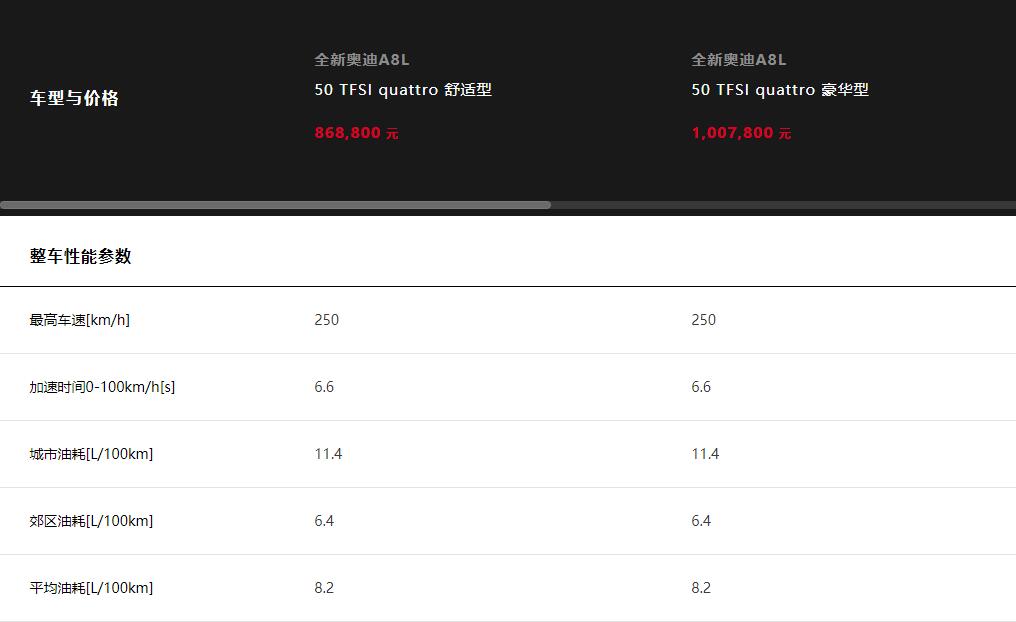Click the second 全新奥迪A8L label above 豪华型
Screen dimensions: 1016x622
coord(739,60)
